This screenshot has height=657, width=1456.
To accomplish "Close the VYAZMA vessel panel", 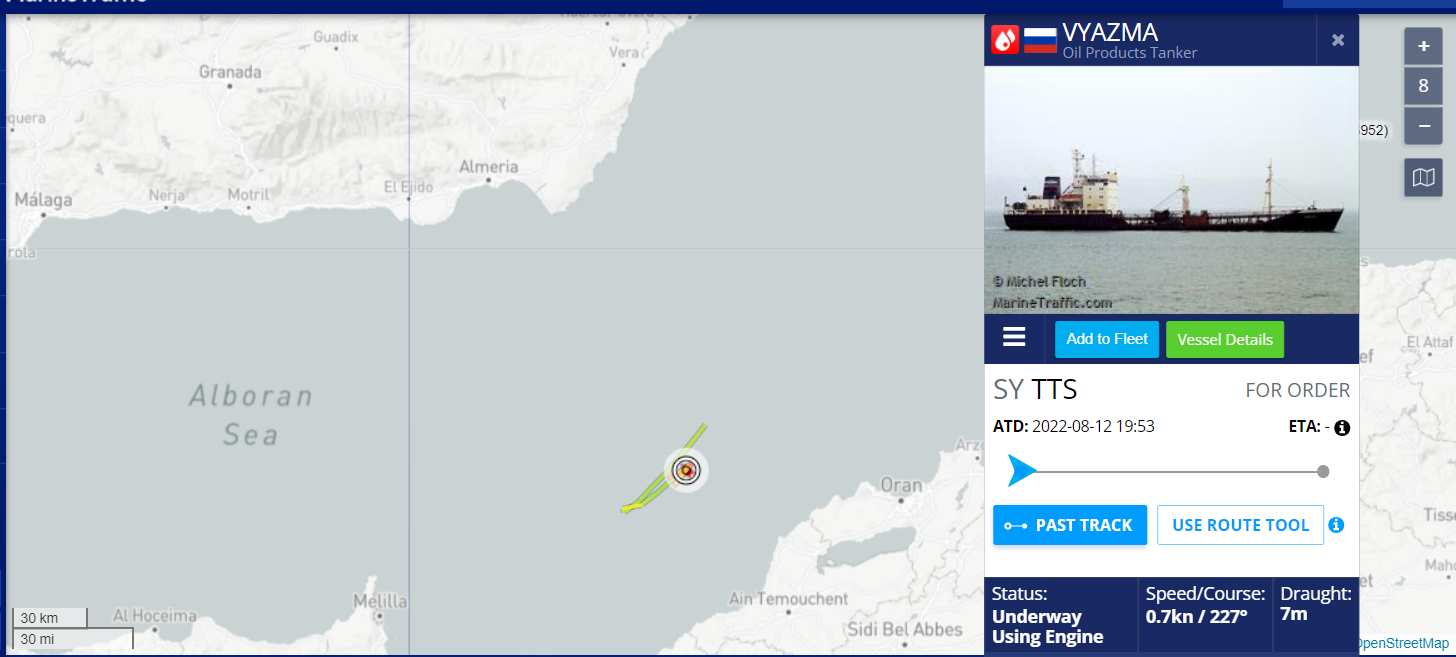I will click(1338, 40).
